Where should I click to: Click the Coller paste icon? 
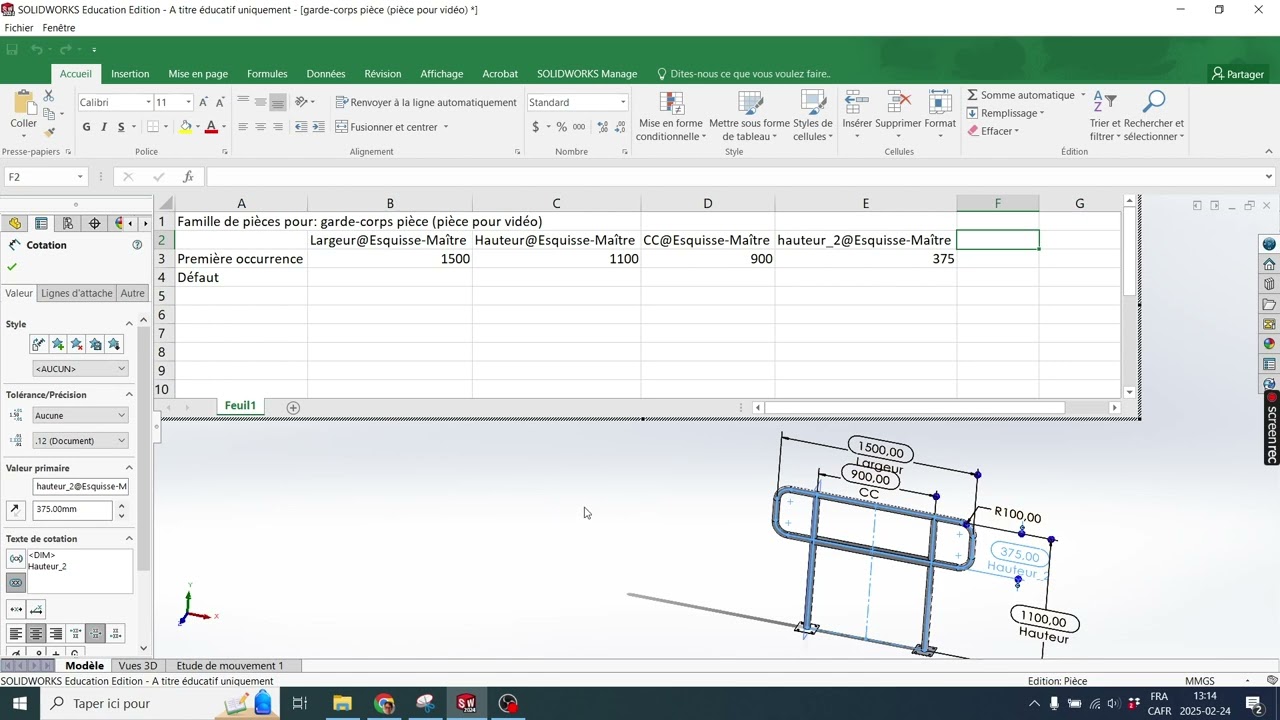(x=23, y=101)
